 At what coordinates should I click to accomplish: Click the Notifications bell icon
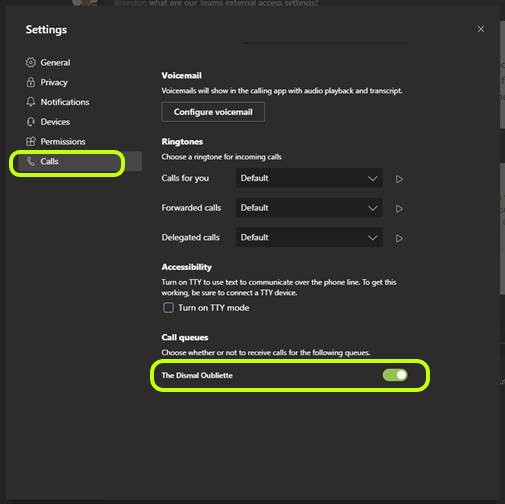click(31, 102)
